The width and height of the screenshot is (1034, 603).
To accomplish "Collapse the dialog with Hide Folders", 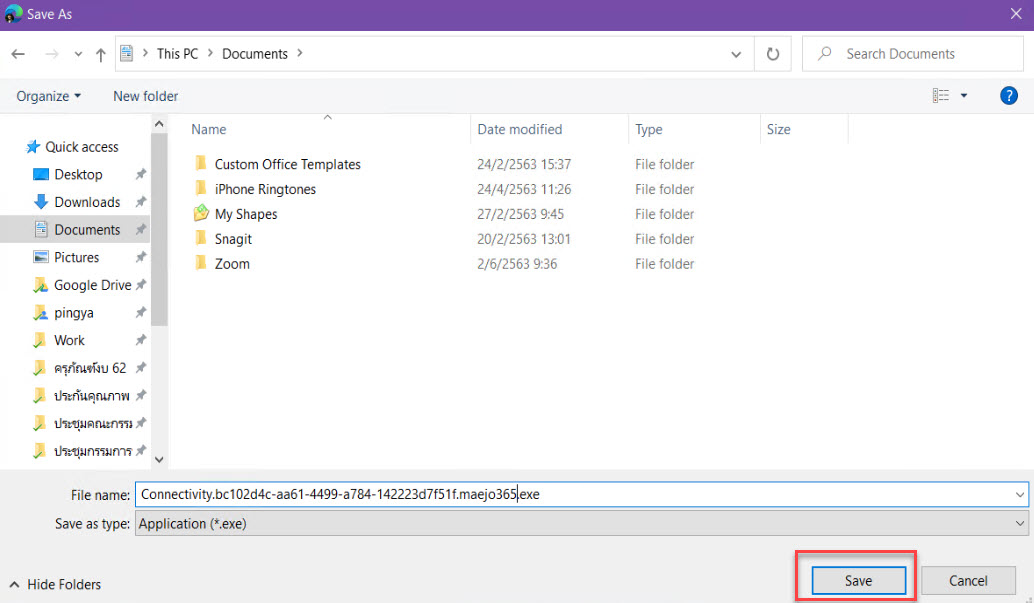I will point(55,584).
